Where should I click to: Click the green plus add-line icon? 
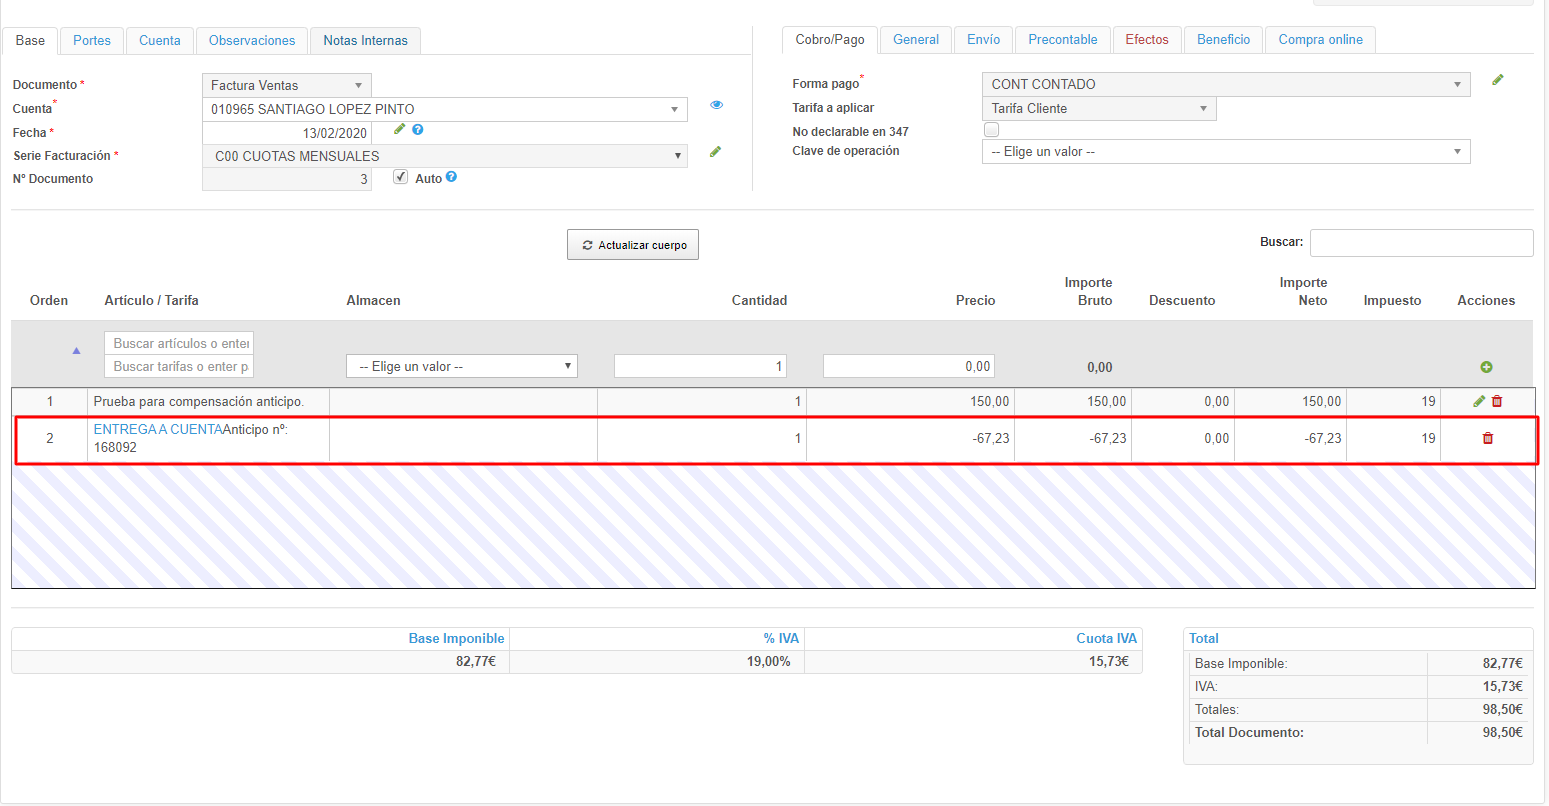tap(1486, 367)
